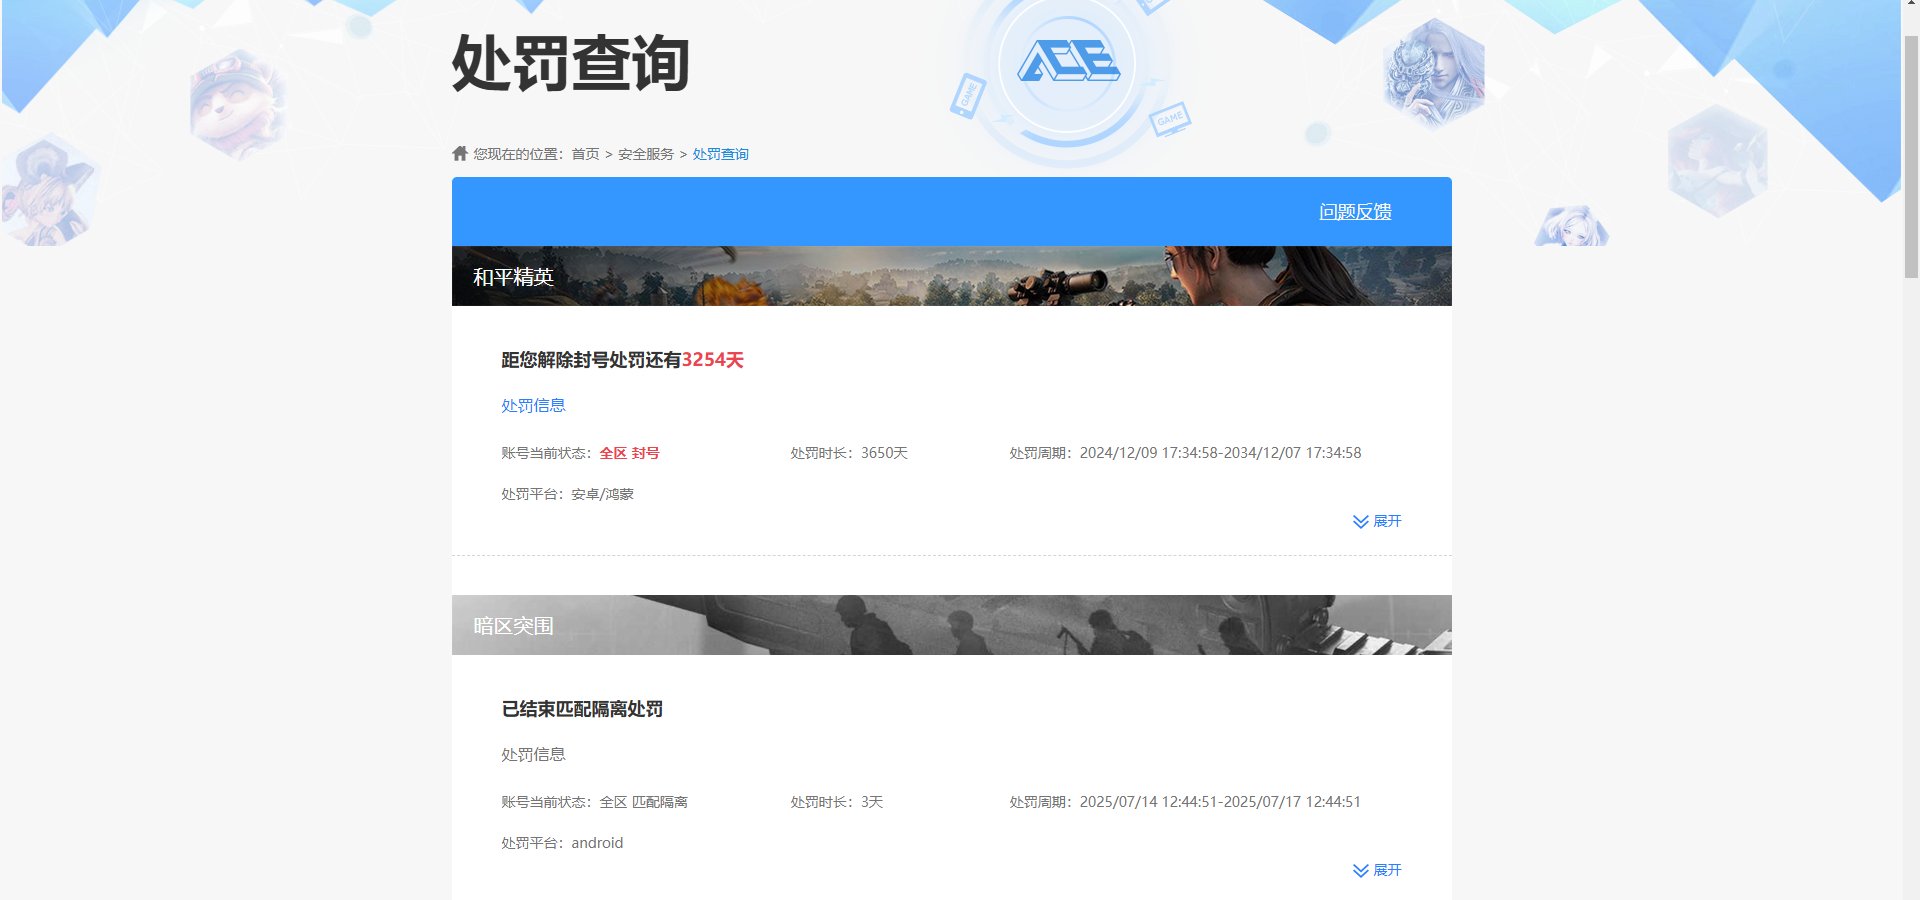
Task: Open 安全服务 from the breadcrumb
Action: [x=644, y=153]
